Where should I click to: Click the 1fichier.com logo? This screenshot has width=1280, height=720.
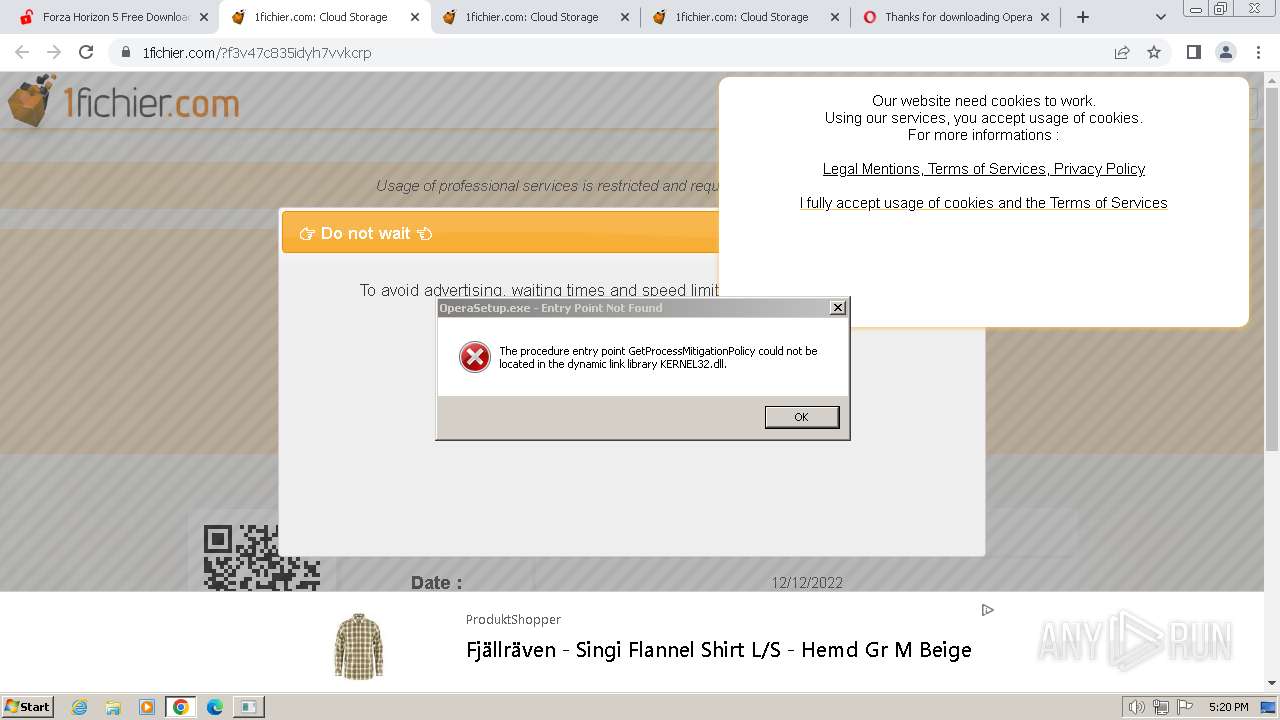124,102
